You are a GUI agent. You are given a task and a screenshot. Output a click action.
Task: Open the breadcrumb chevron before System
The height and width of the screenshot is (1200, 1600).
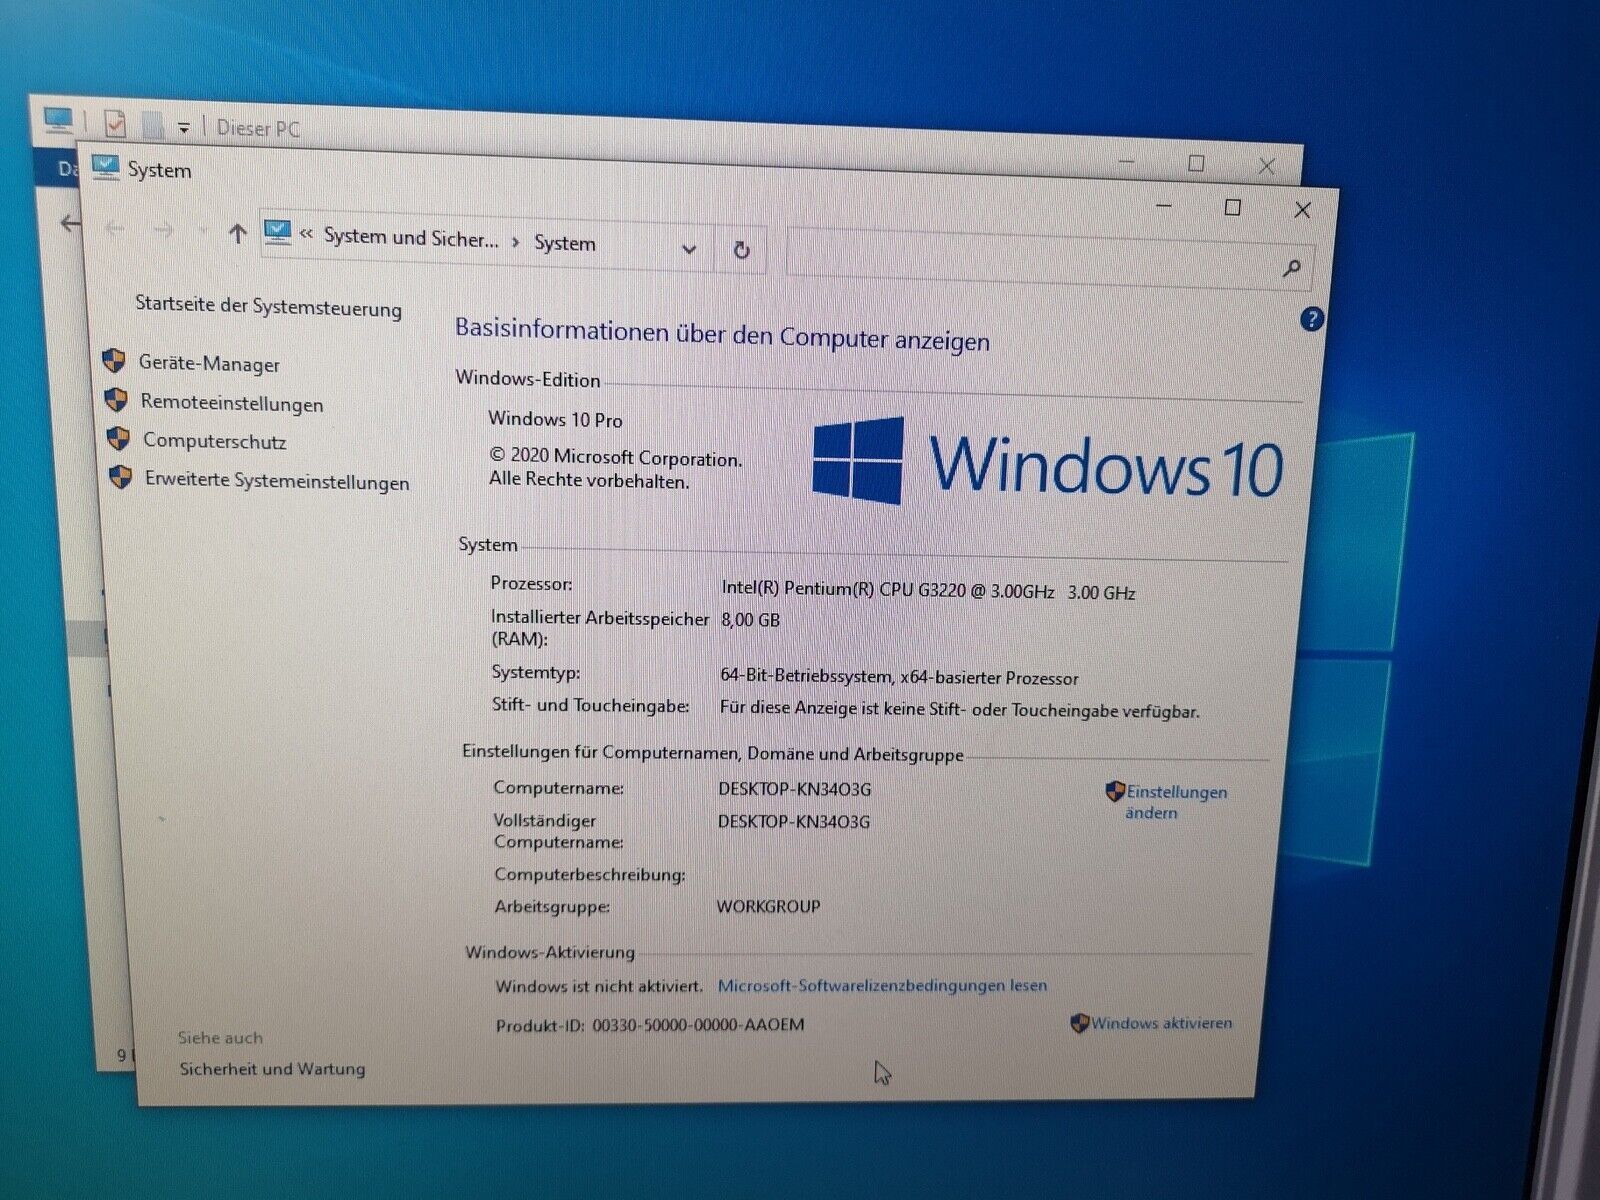[516, 242]
